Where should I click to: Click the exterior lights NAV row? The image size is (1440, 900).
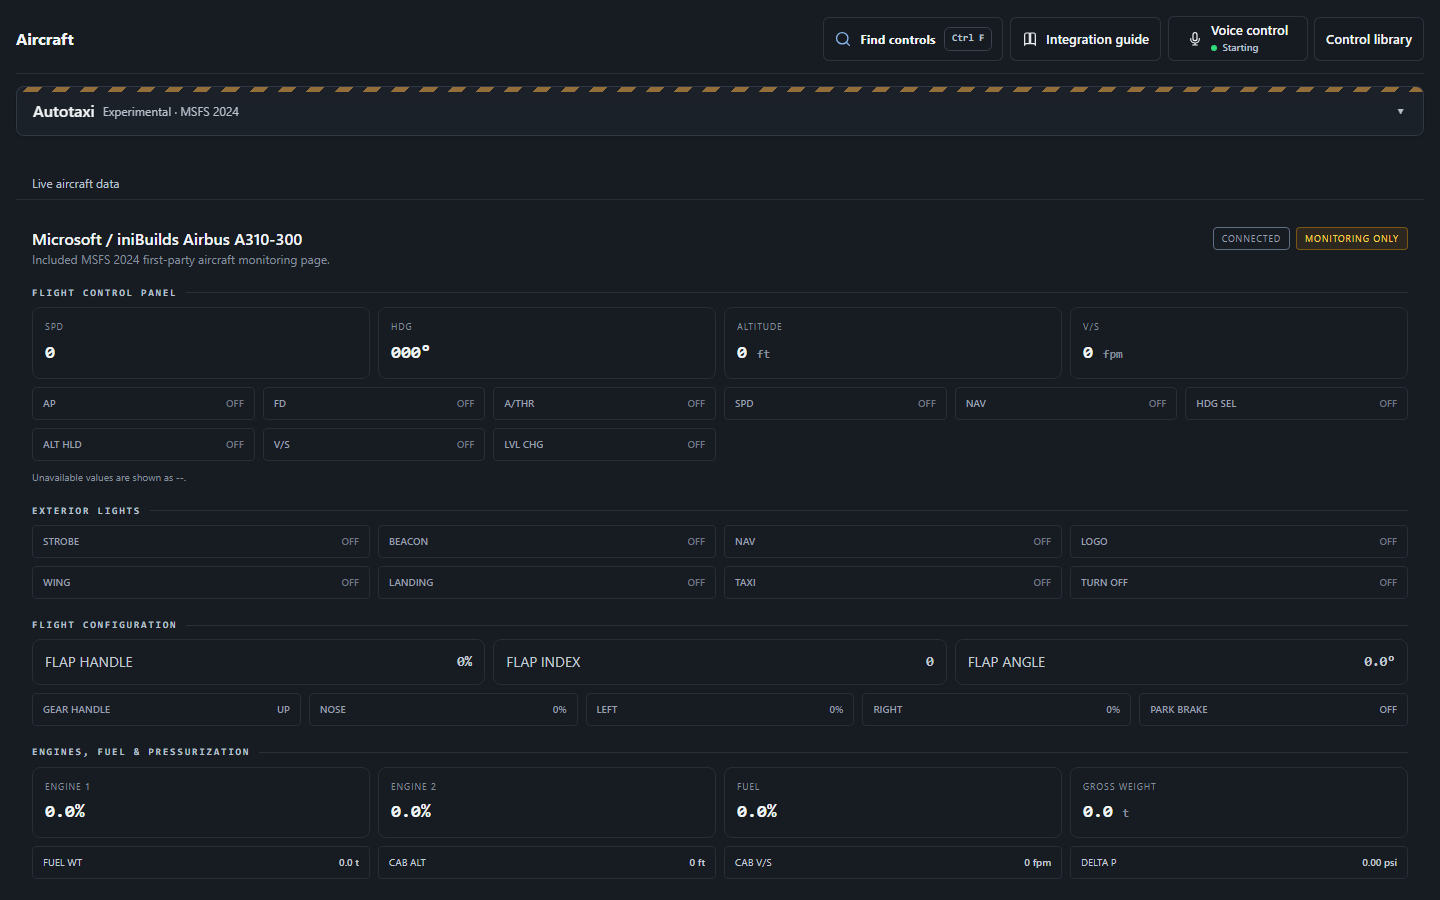pos(893,542)
